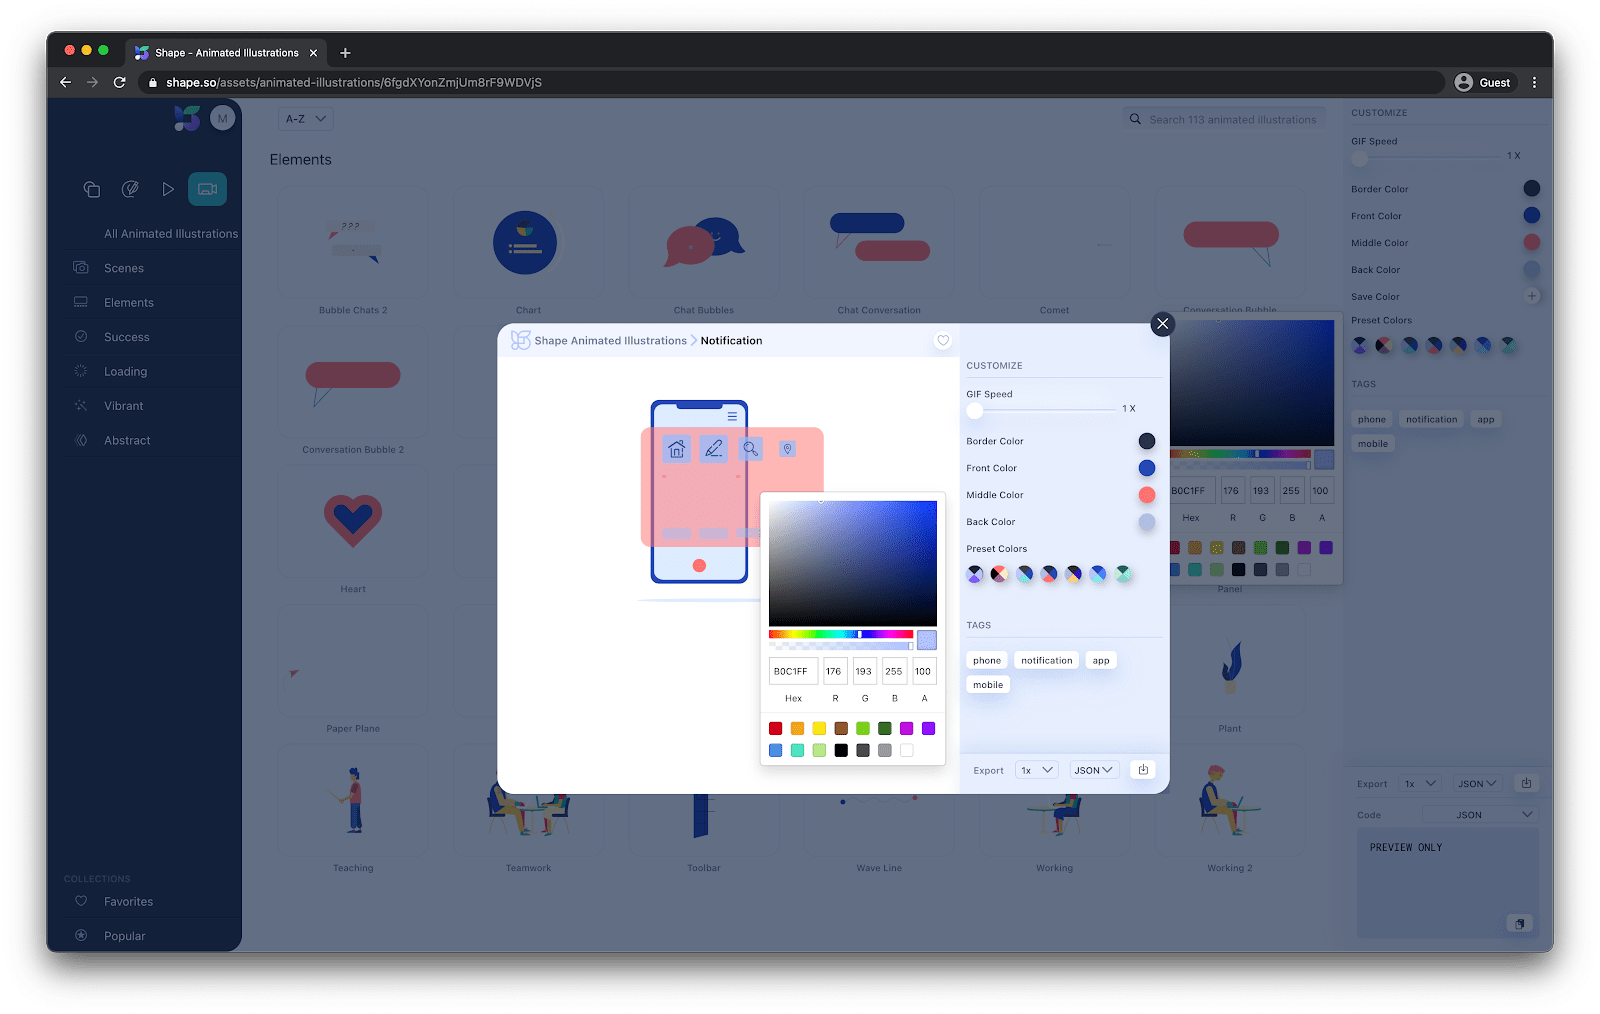Screen dimensions: 1600x1014
Task: Click the checkmark icon beside Success
Action: coord(81,337)
